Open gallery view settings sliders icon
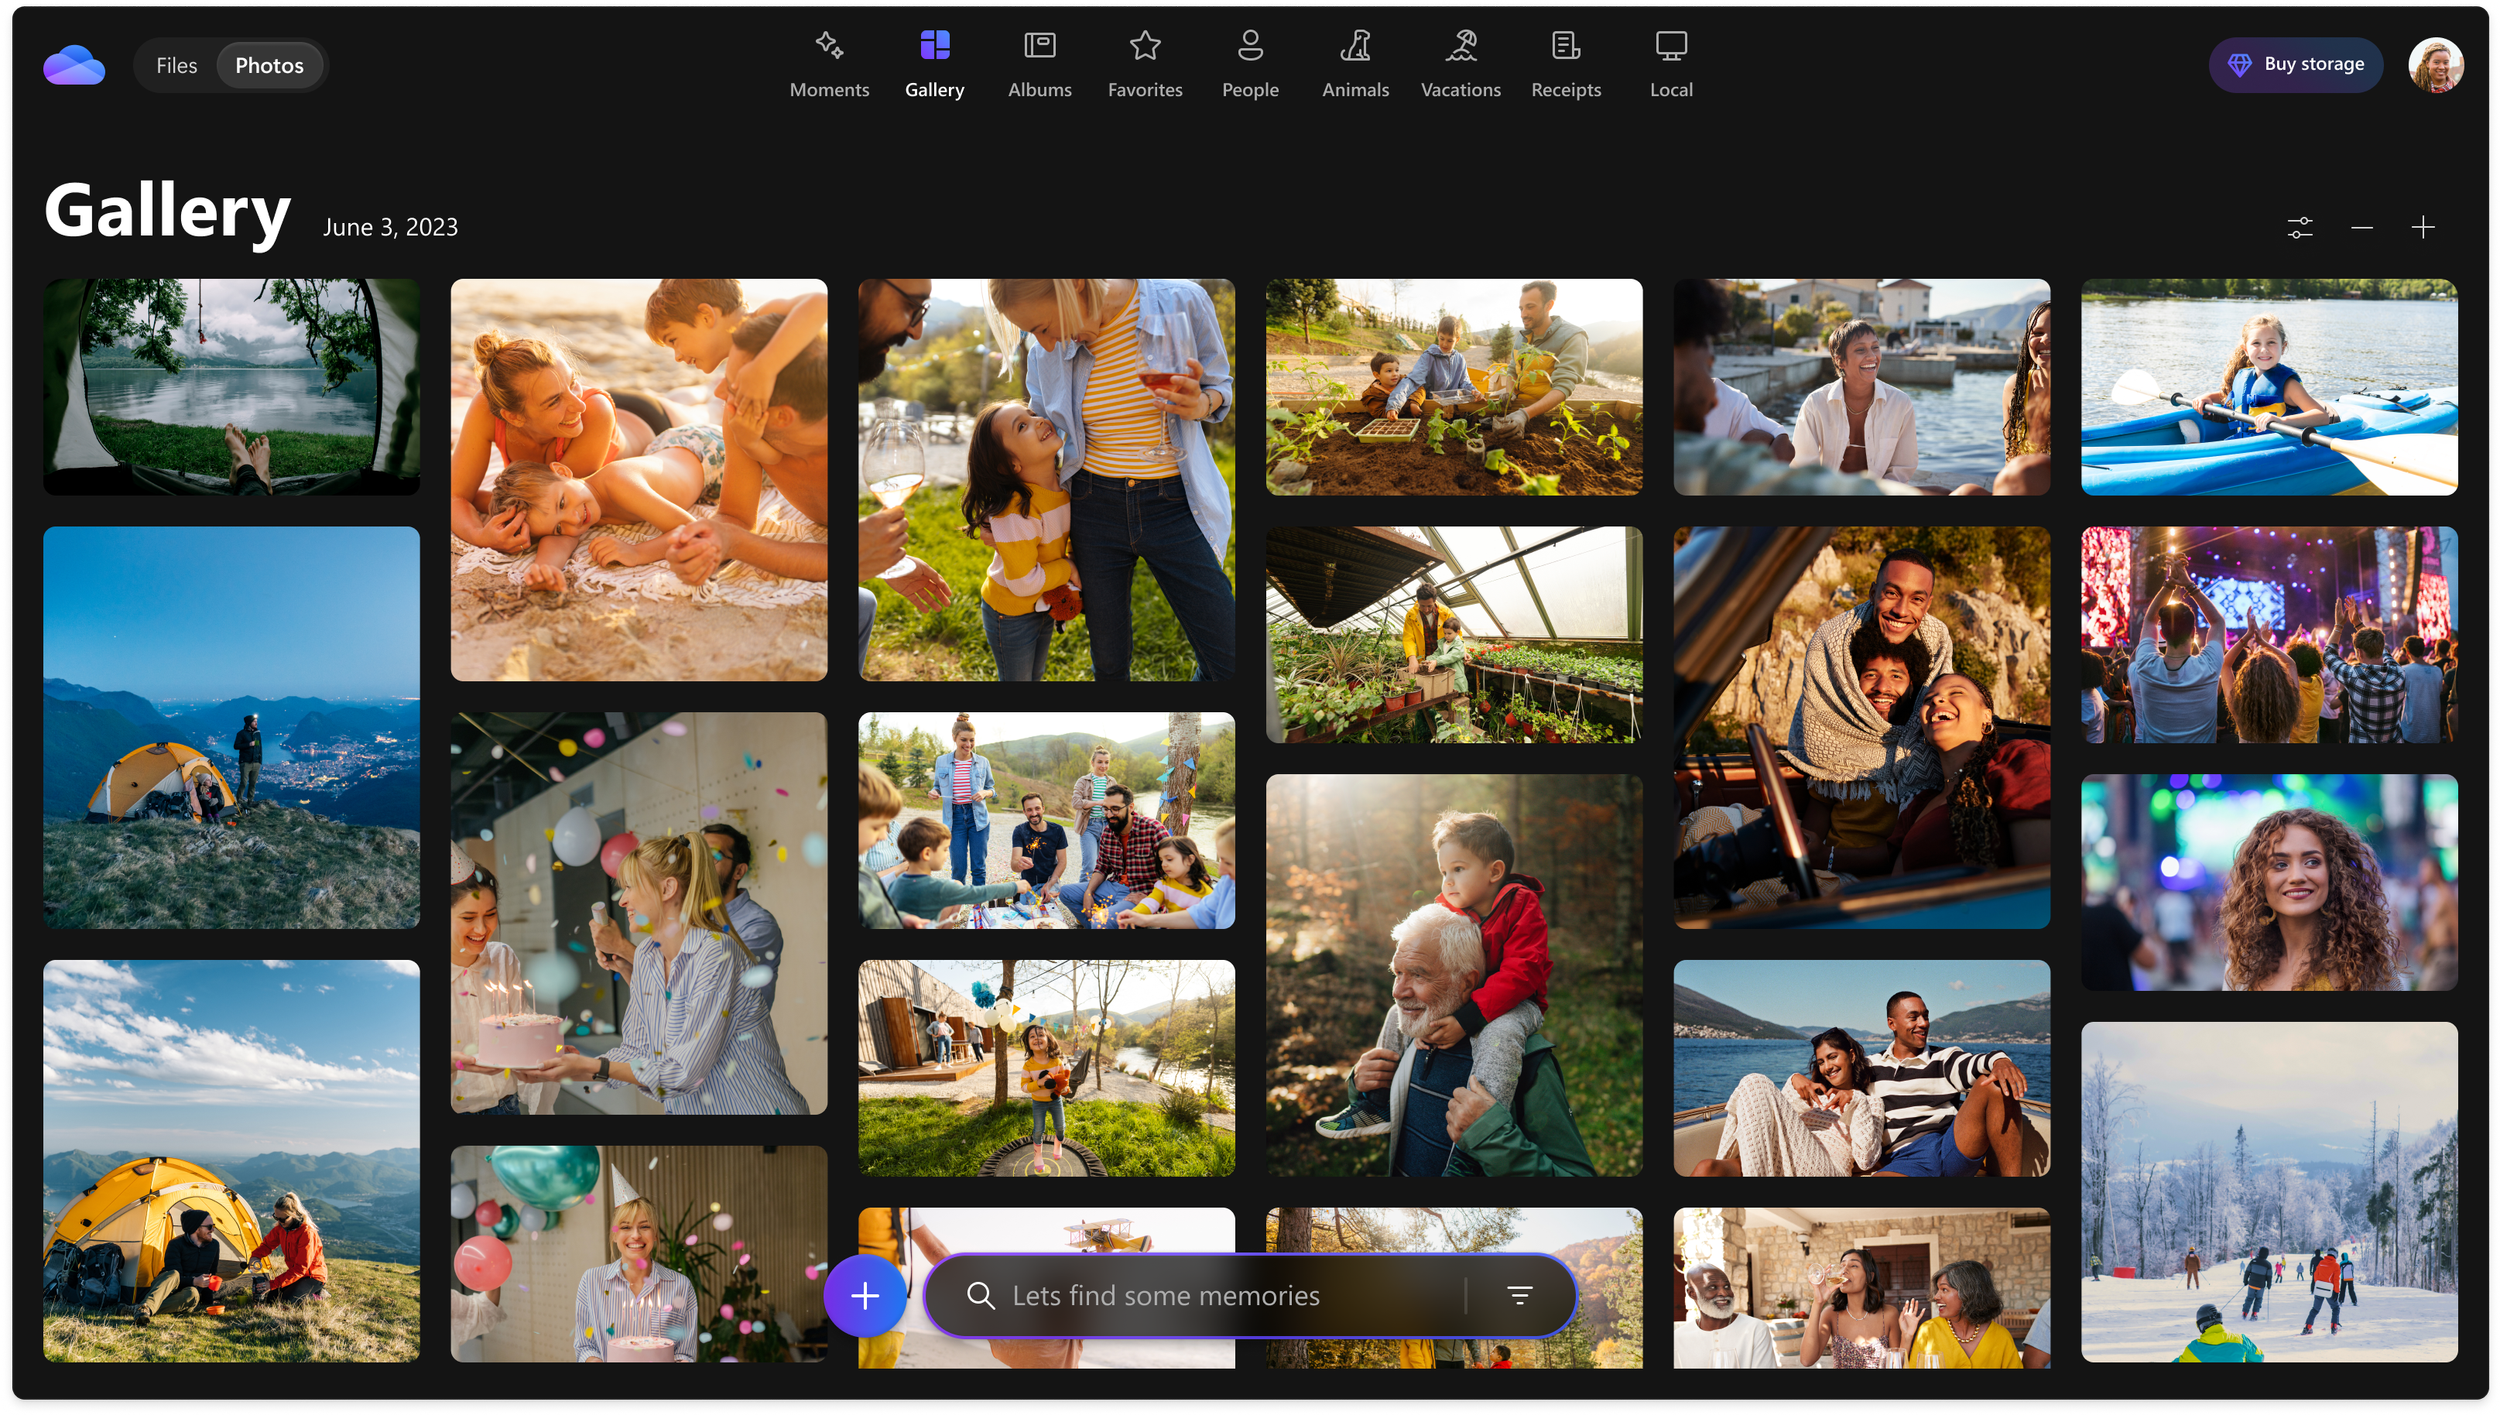The image size is (2500, 1416). [2299, 228]
